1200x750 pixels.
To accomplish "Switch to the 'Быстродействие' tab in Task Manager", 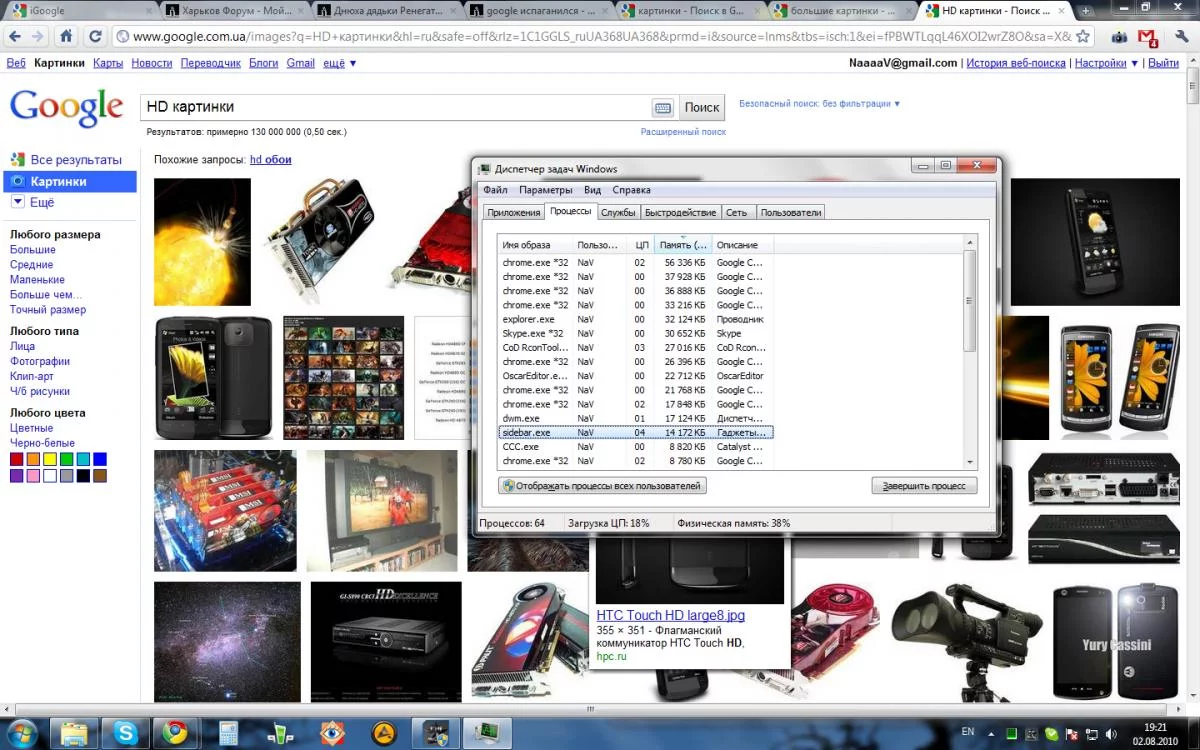I will coord(680,212).
